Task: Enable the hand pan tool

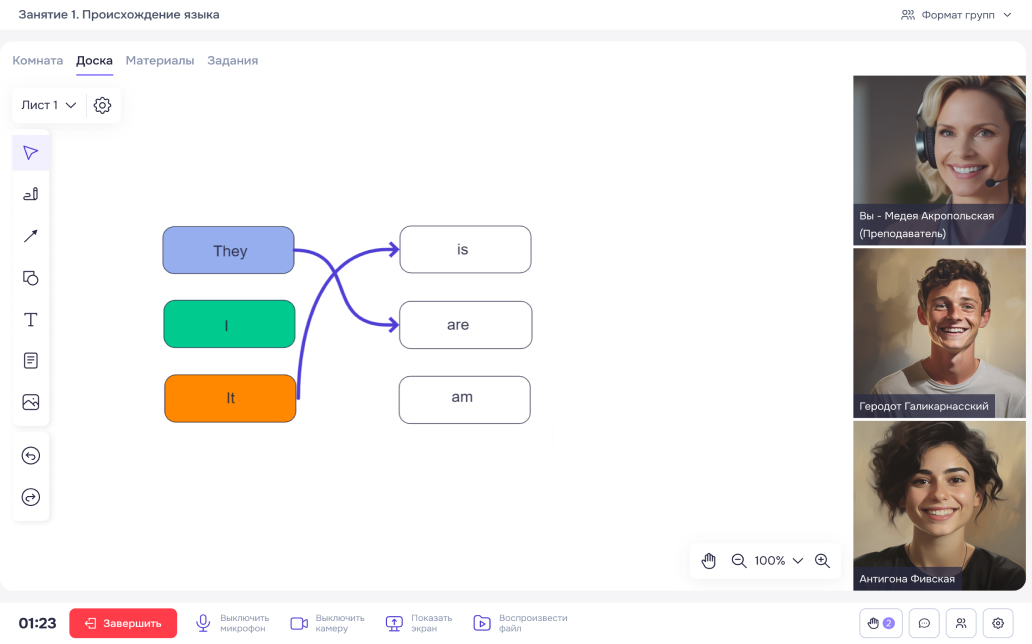Action: (709, 561)
